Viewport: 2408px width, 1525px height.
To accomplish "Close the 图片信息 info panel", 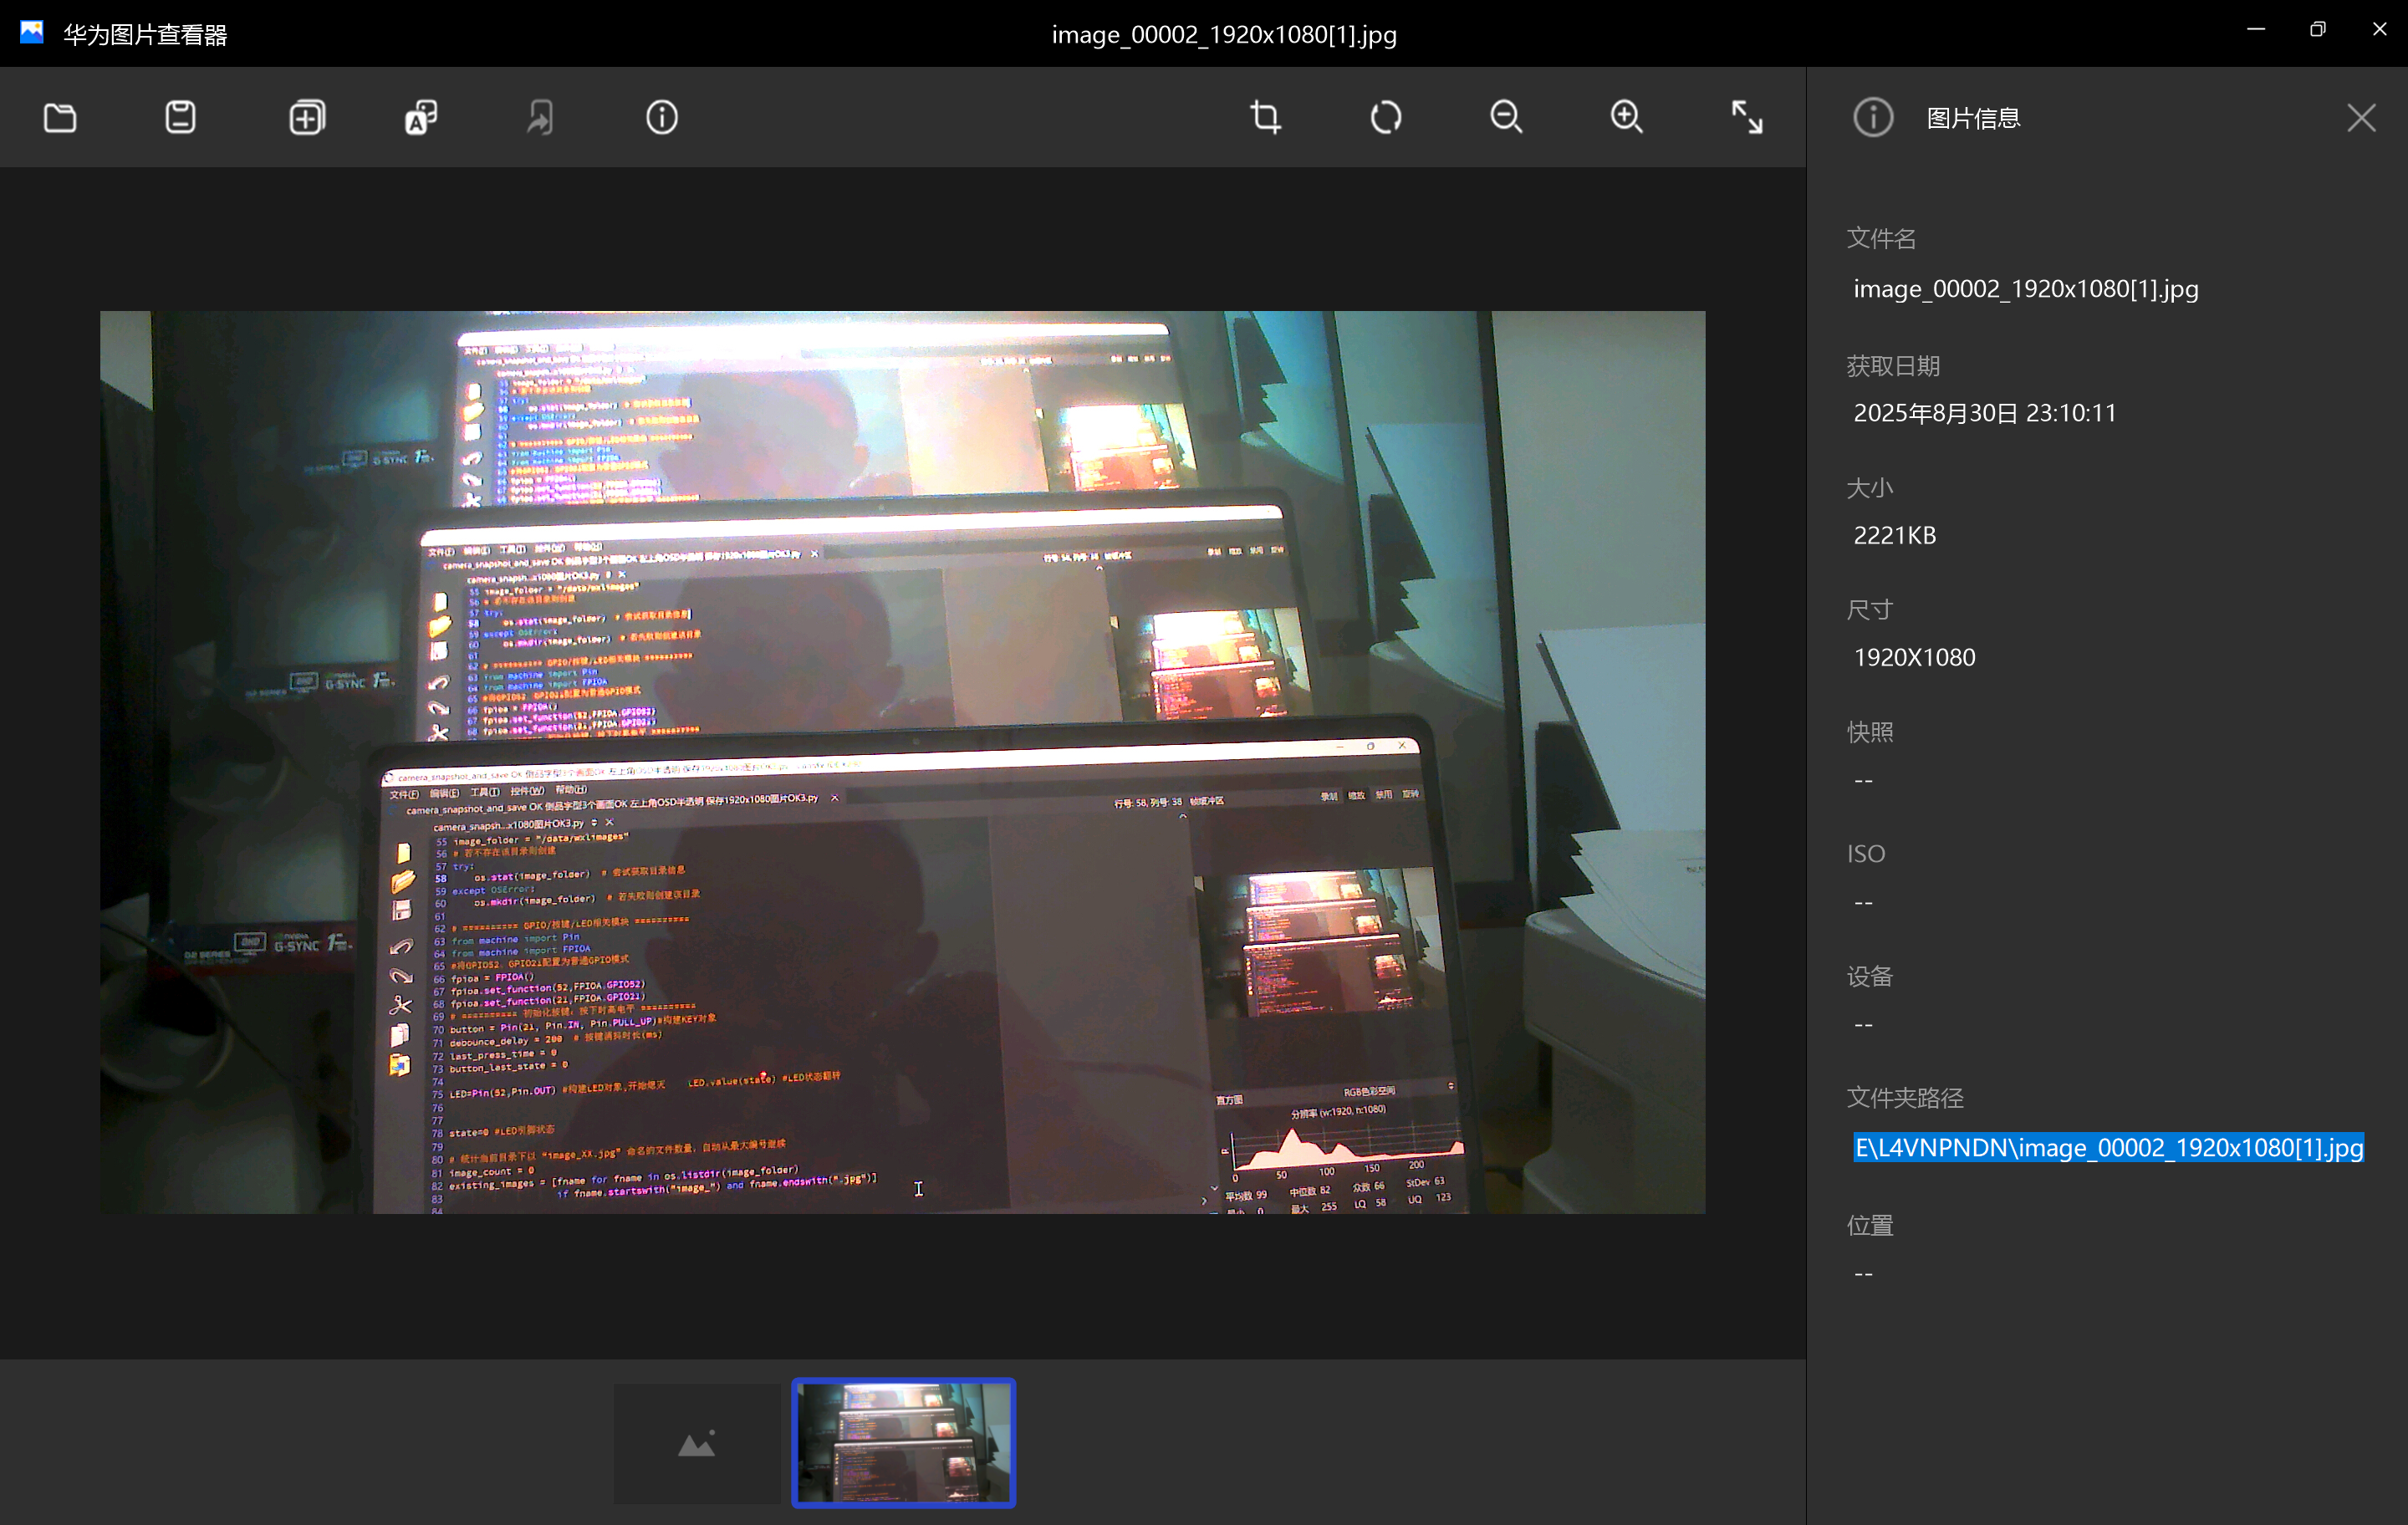I will [2361, 118].
